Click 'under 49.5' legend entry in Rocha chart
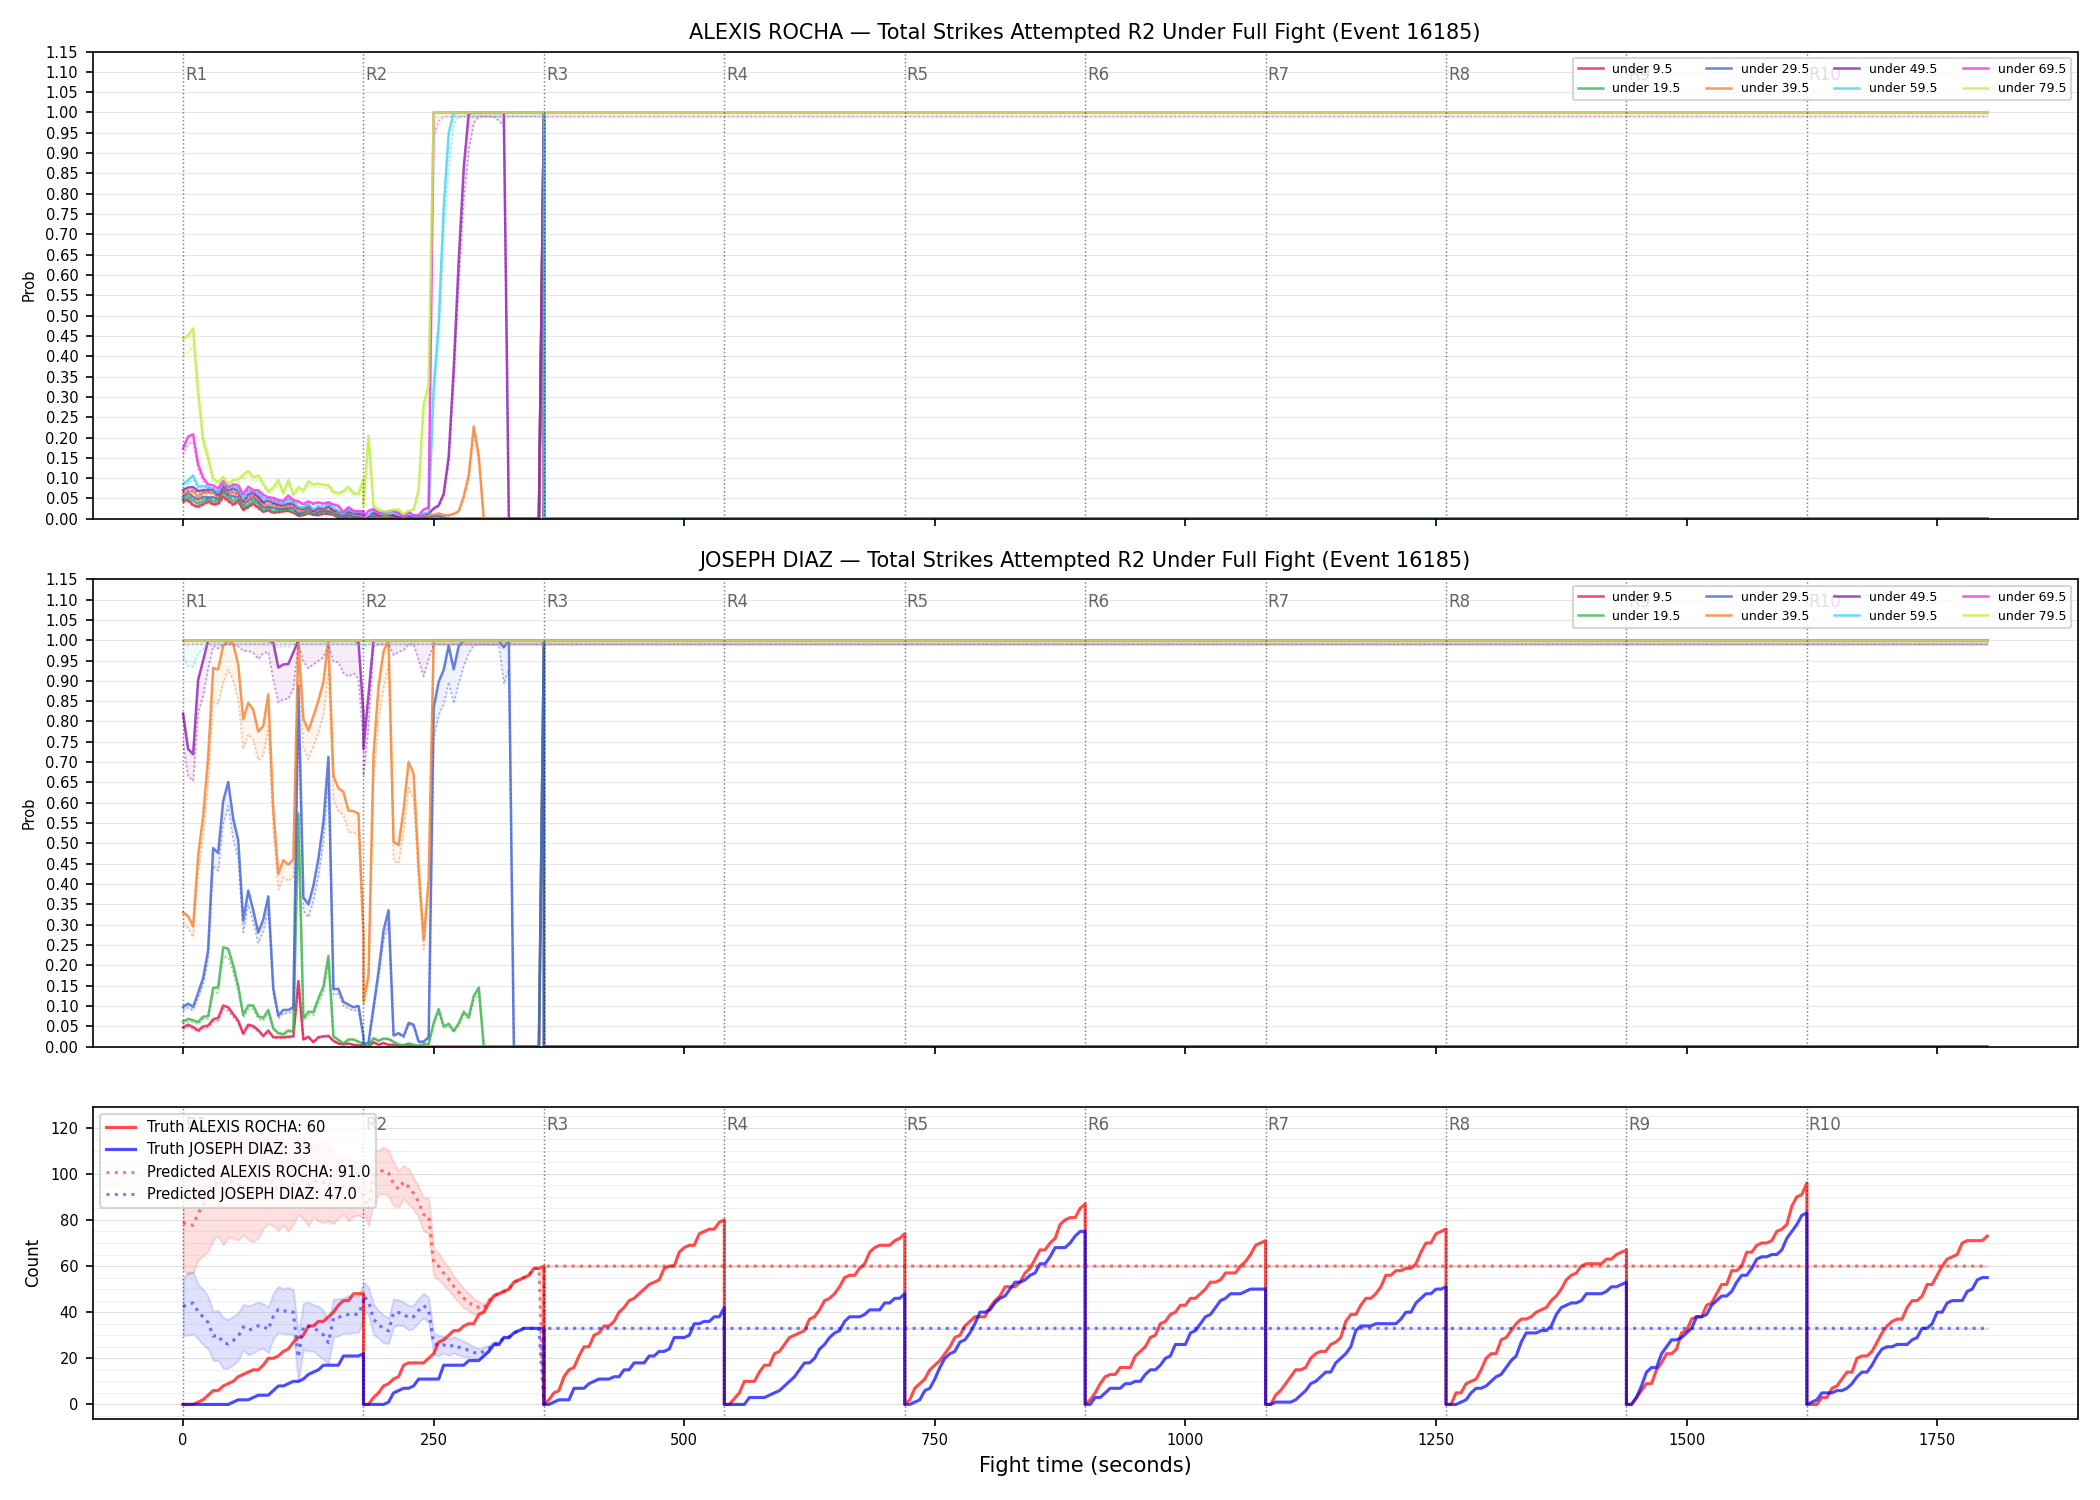 click(1885, 69)
